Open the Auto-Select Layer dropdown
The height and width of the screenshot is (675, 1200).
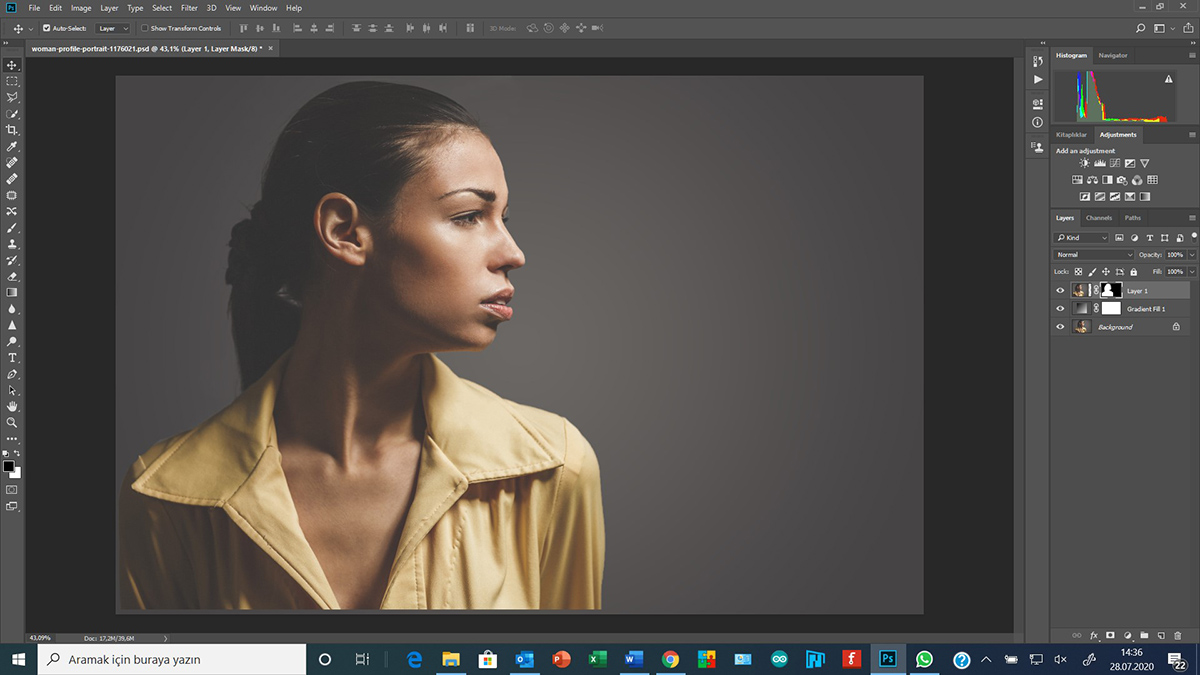112,28
